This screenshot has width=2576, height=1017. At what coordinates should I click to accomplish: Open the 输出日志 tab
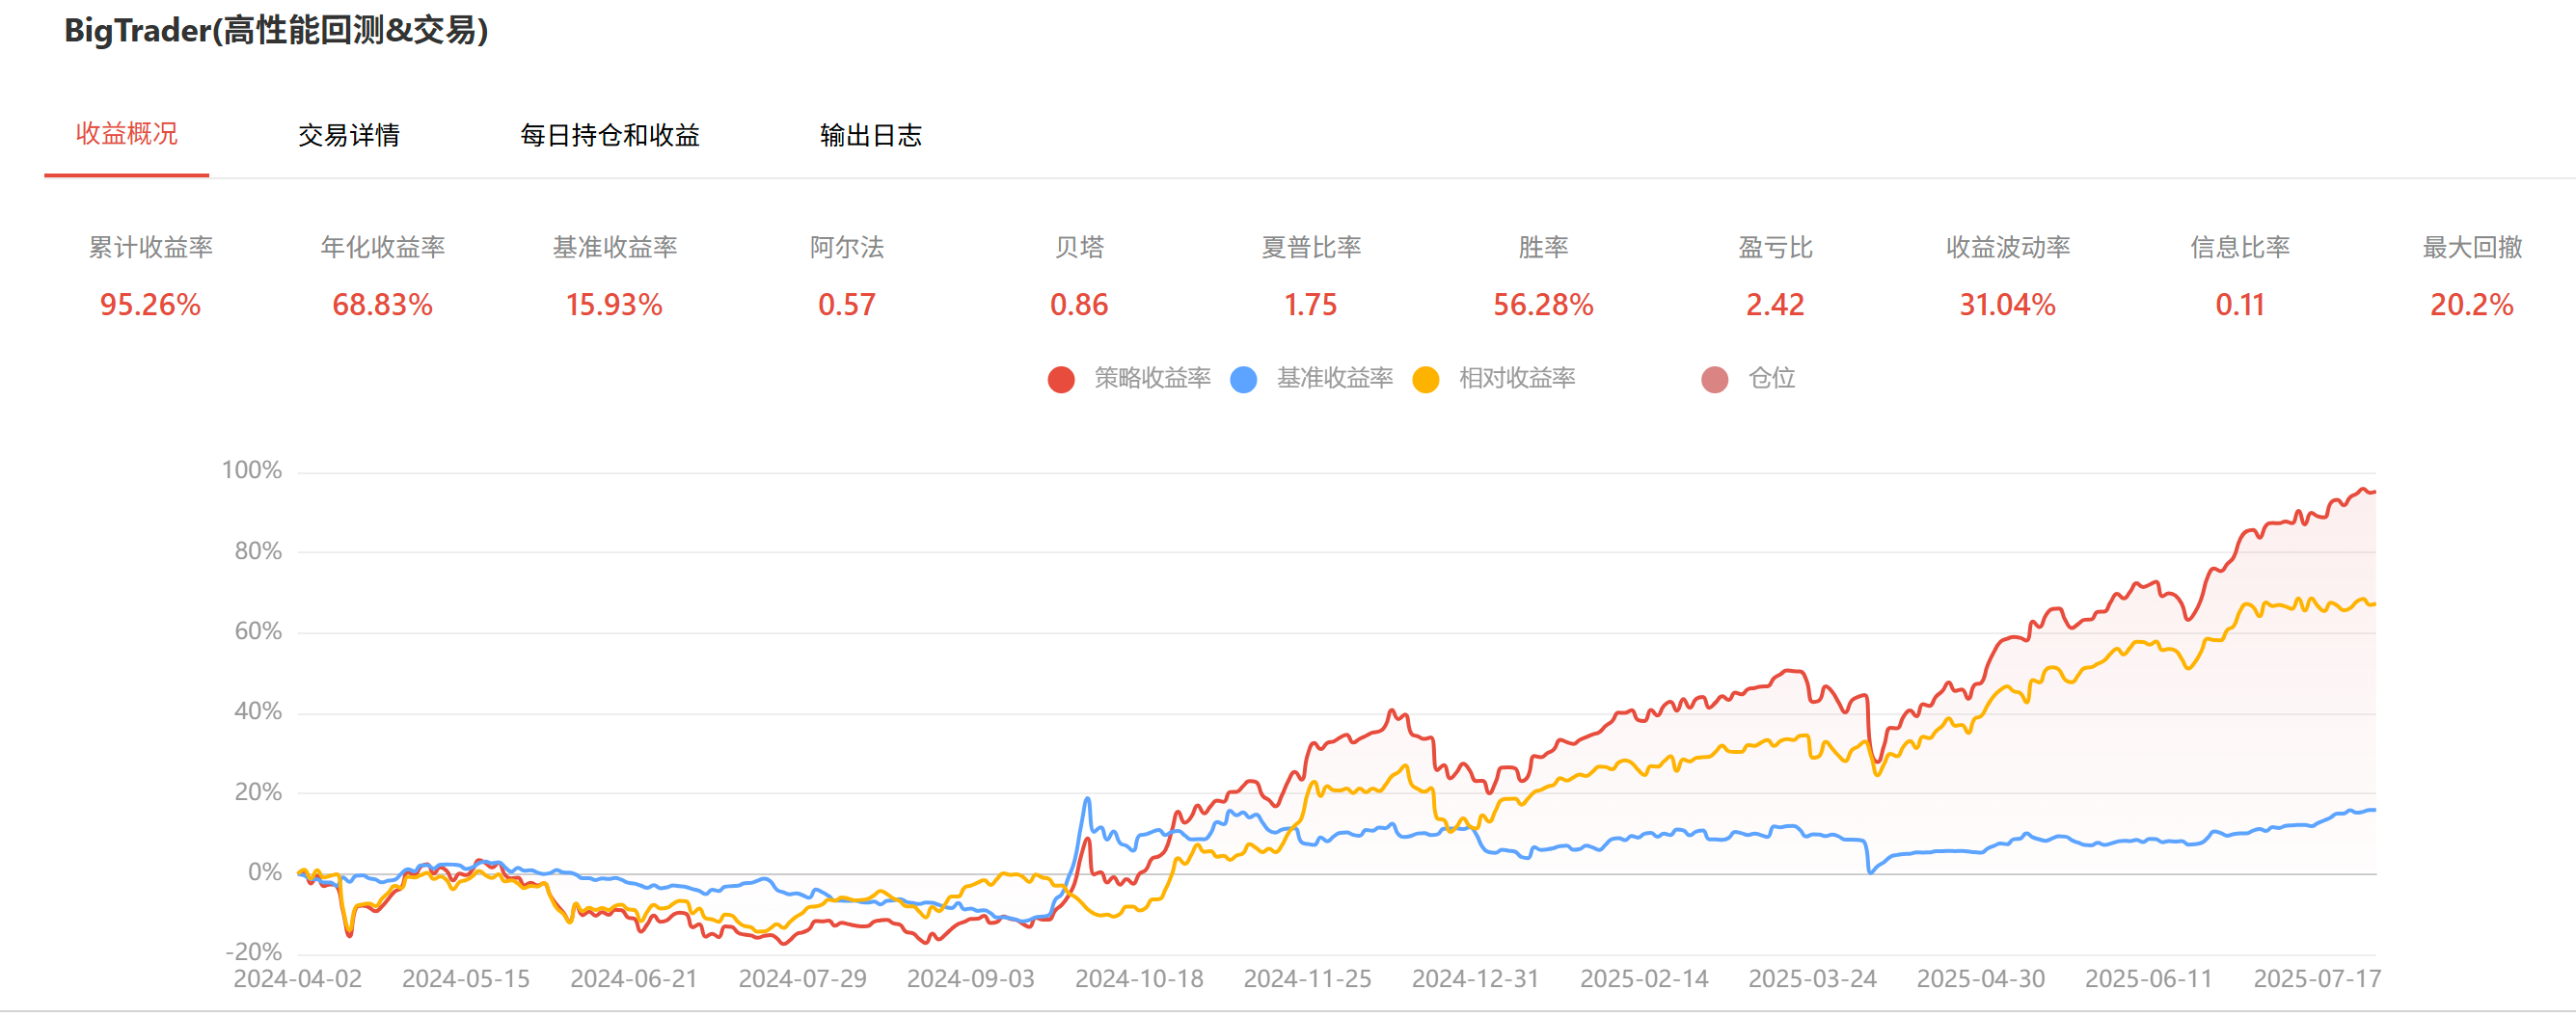pyautogui.click(x=870, y=135)
